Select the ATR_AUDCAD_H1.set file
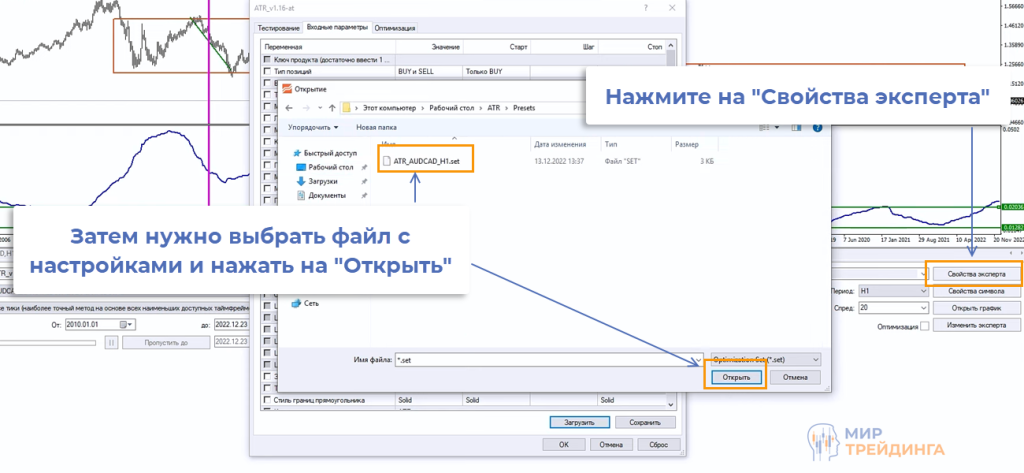The image size is (1024, 473). tap(425, 159)
